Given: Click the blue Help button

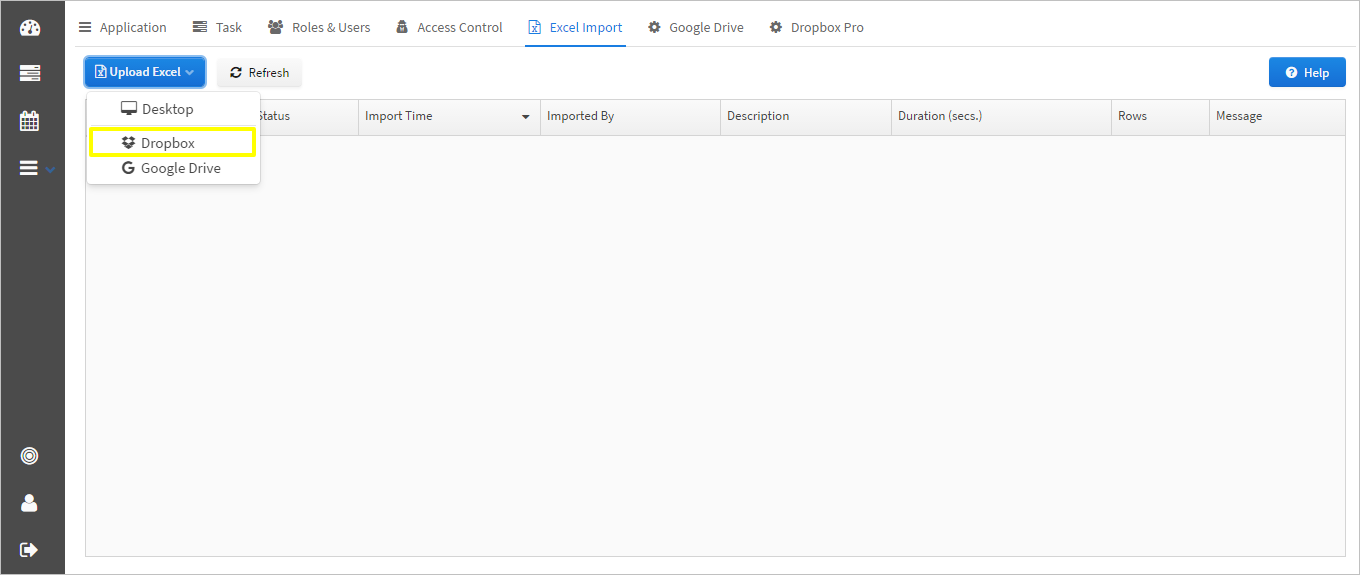Looking at the screenshot, I should coord(1307,72).
